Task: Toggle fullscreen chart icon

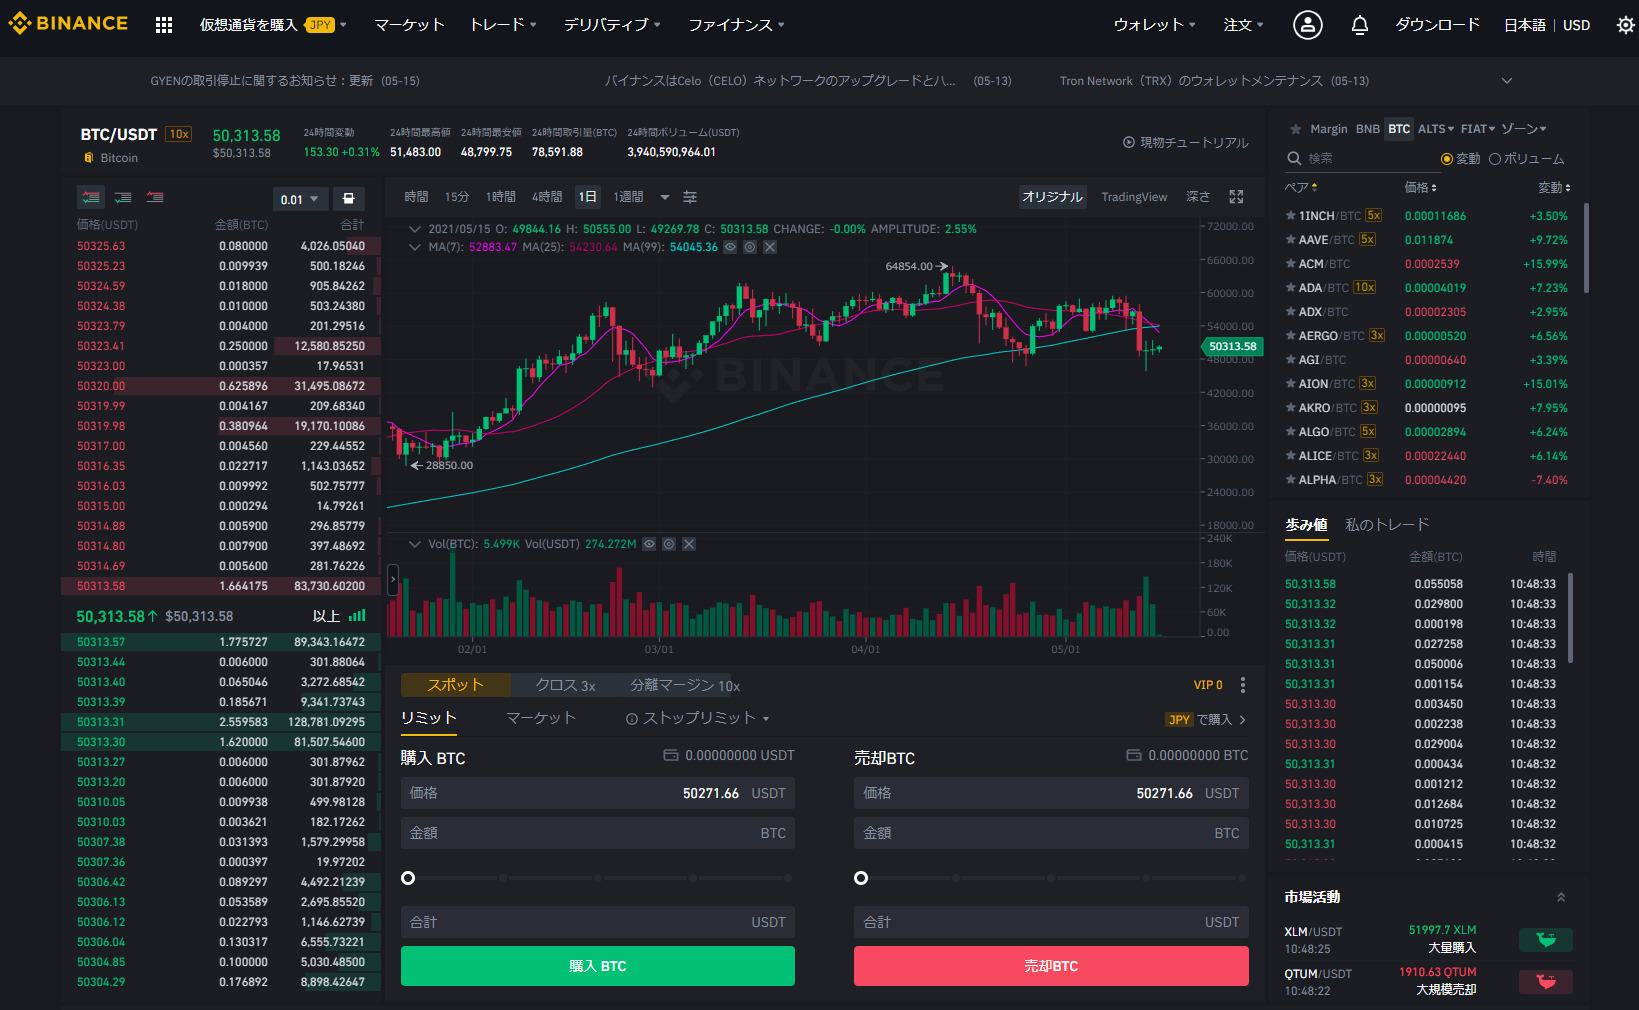Action: (x=1237, y=197)
